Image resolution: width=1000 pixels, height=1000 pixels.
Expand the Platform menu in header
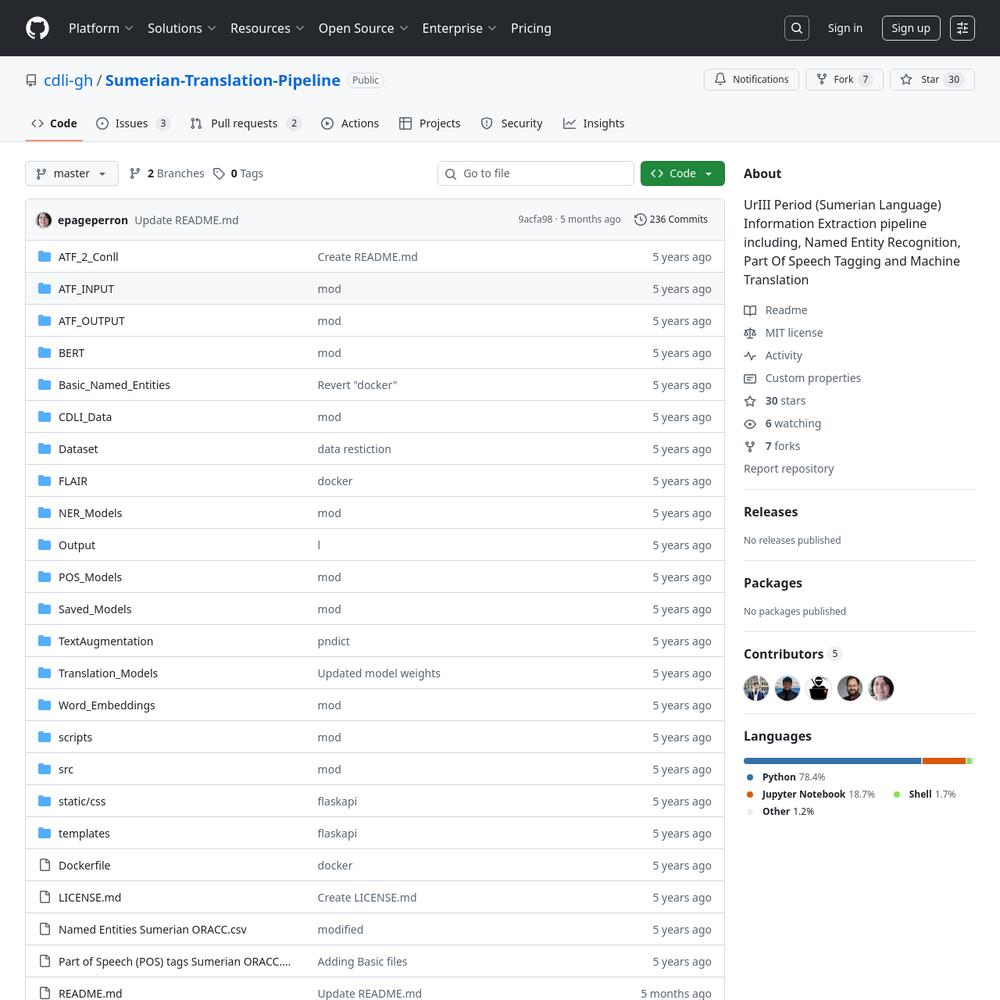pos(100,28)
